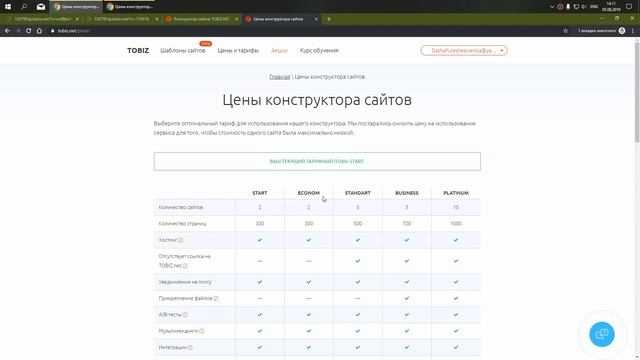Open the Chrome three-dot menu
The height and width of the screenshot is (360, 640).
pyautogui.click(x=633, y=31)
